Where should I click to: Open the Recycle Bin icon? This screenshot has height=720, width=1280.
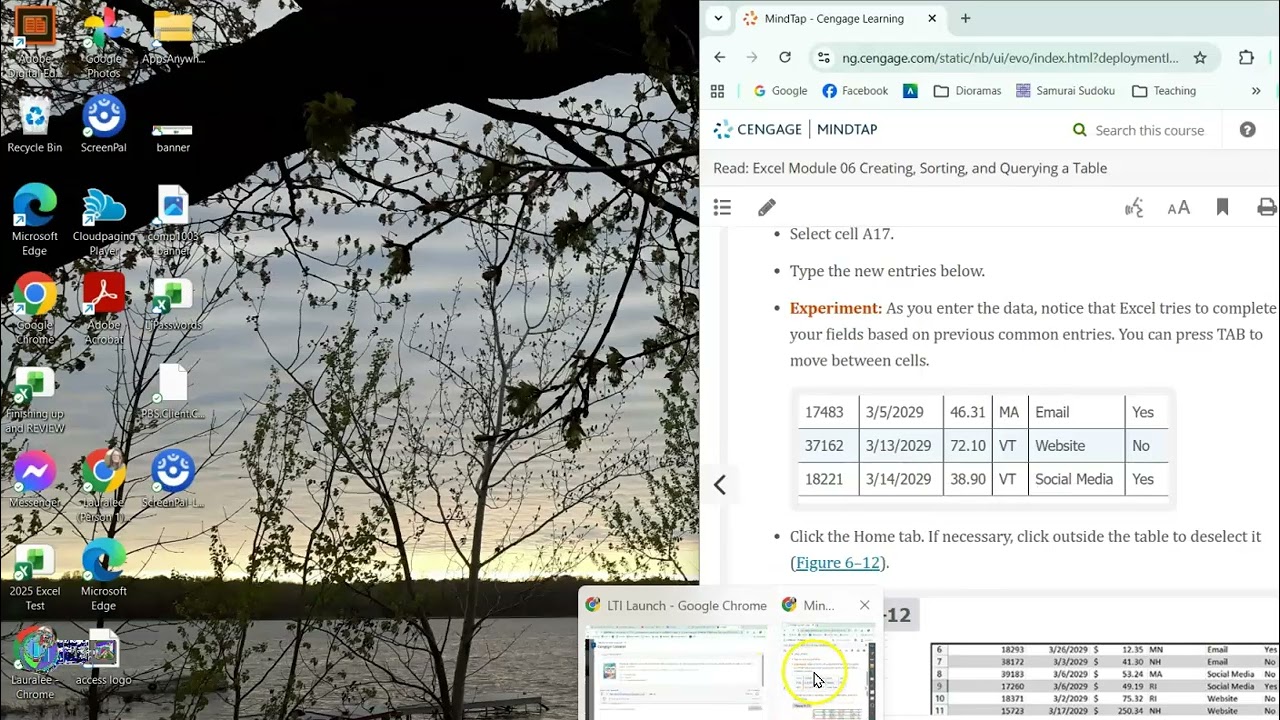coord(35,125)
